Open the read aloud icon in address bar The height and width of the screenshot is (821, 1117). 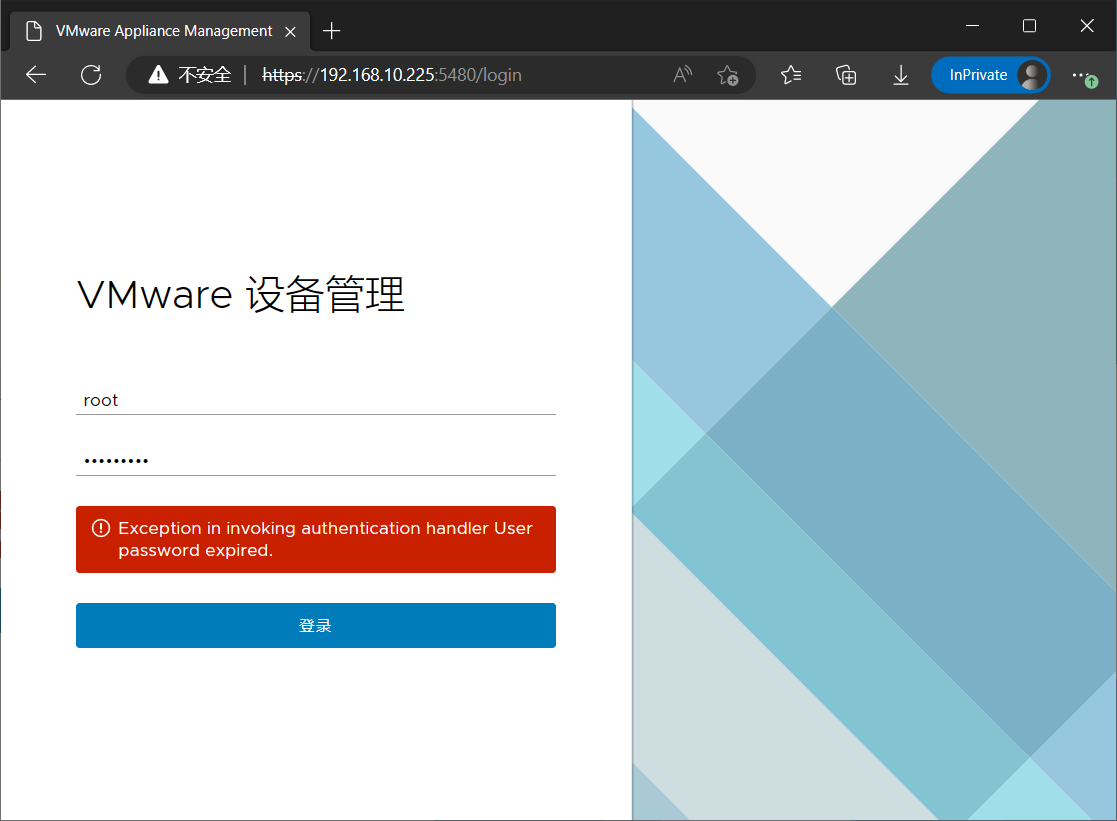coord(682,74)
